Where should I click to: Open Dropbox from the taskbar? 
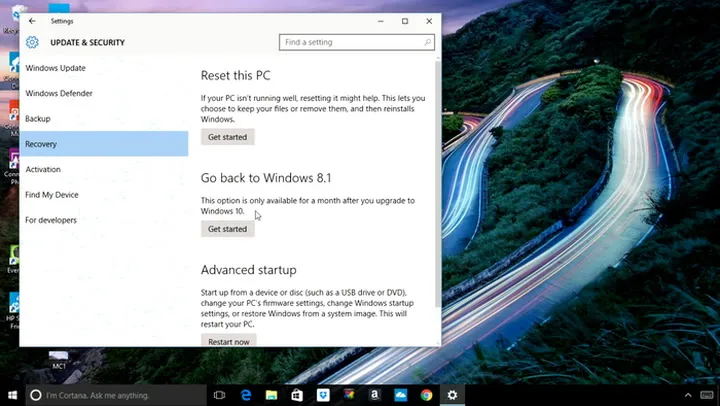pos(323,395)
